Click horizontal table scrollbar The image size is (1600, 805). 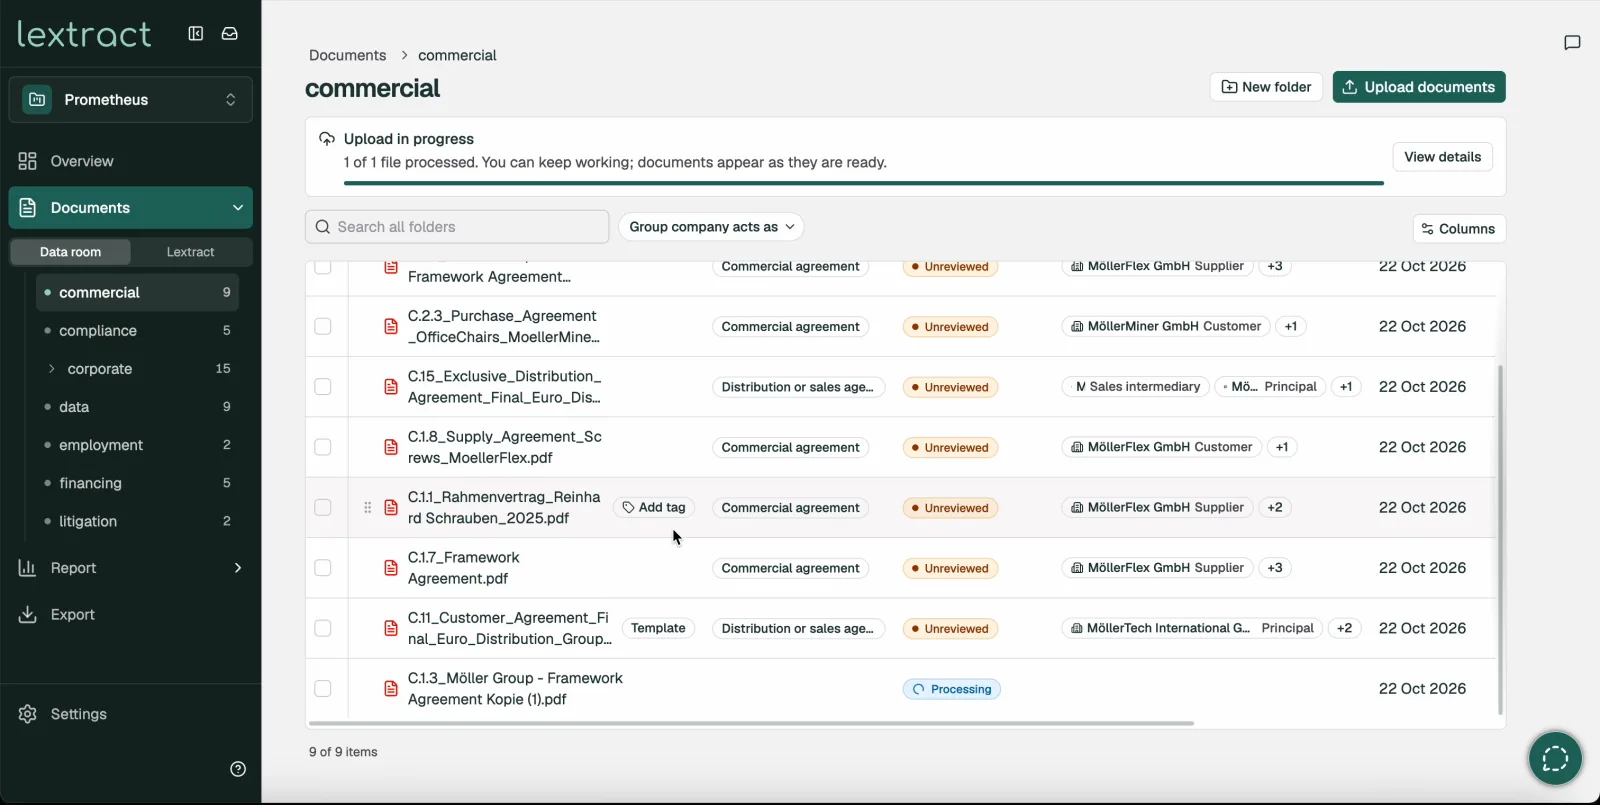(751, 723)
